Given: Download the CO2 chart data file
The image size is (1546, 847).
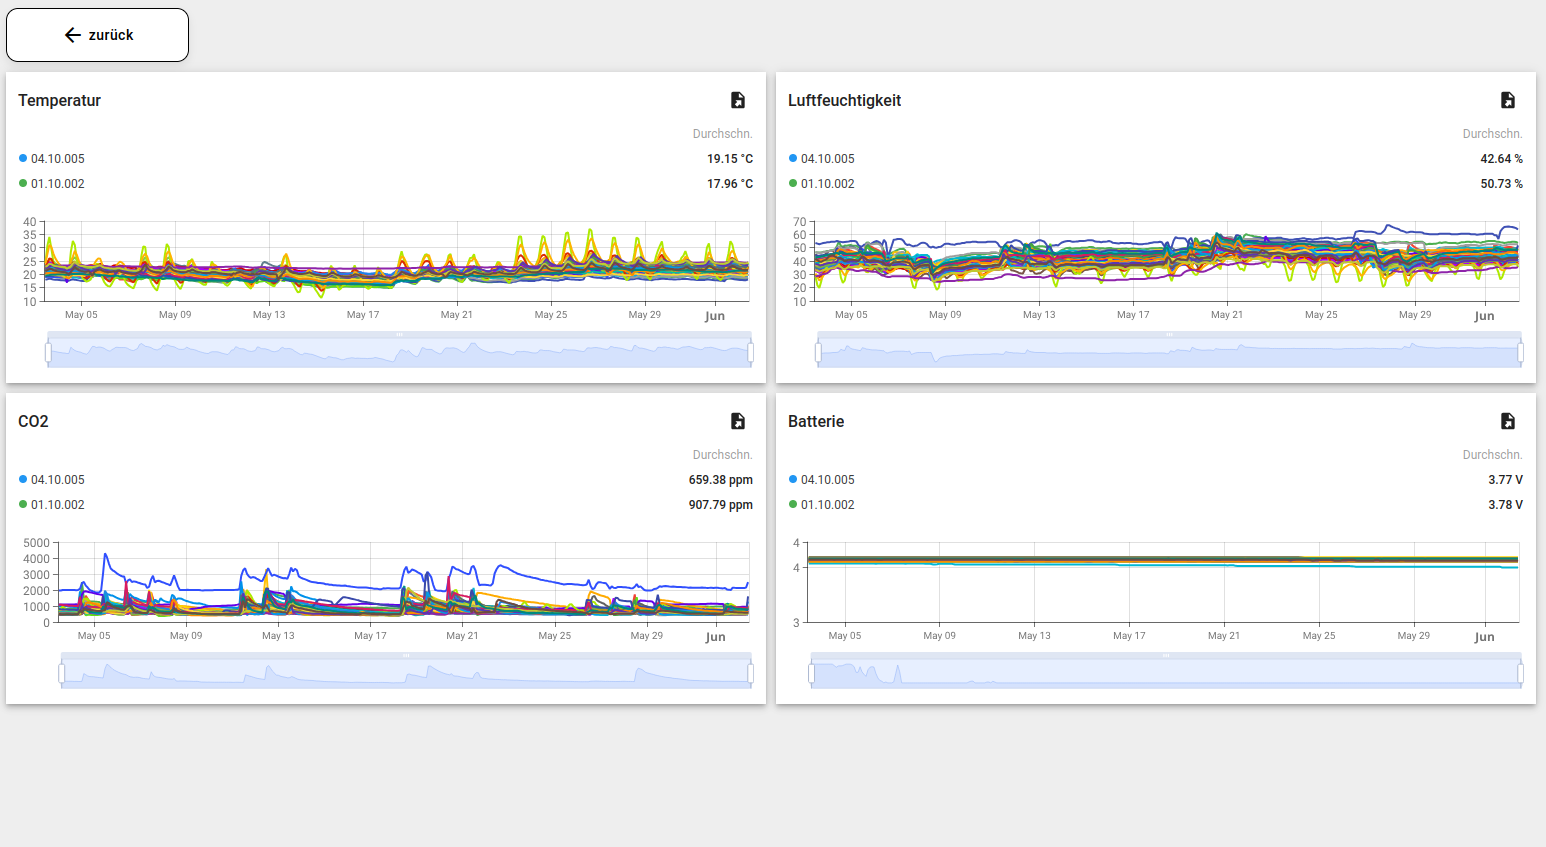Looking at the screenshot, I should pyautogui.click(x=738, y=421).
